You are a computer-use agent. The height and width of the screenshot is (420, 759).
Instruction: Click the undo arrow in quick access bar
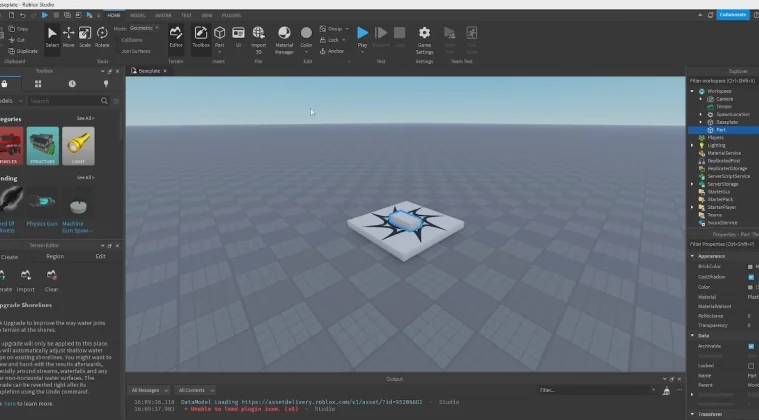(22, 15)
